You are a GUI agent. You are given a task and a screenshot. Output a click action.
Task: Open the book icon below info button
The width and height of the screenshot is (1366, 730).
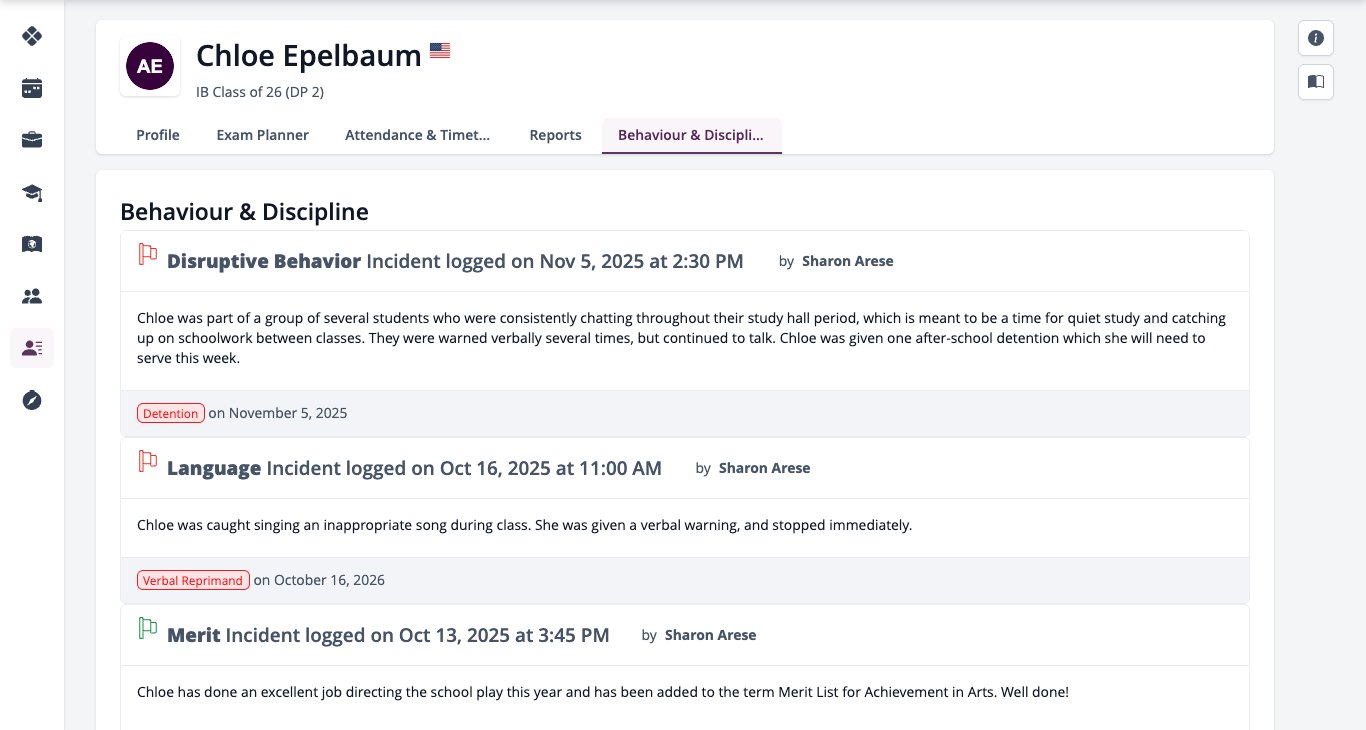(x=1316, y=81)
